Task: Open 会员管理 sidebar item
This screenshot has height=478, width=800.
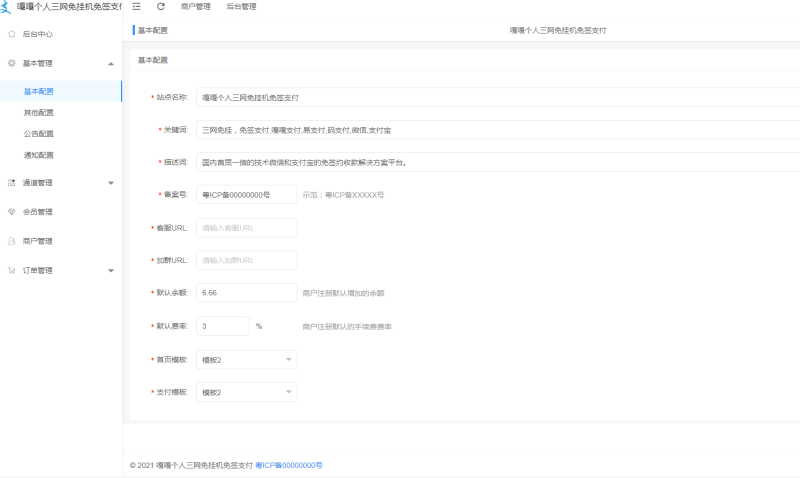Action: (37, 212)
